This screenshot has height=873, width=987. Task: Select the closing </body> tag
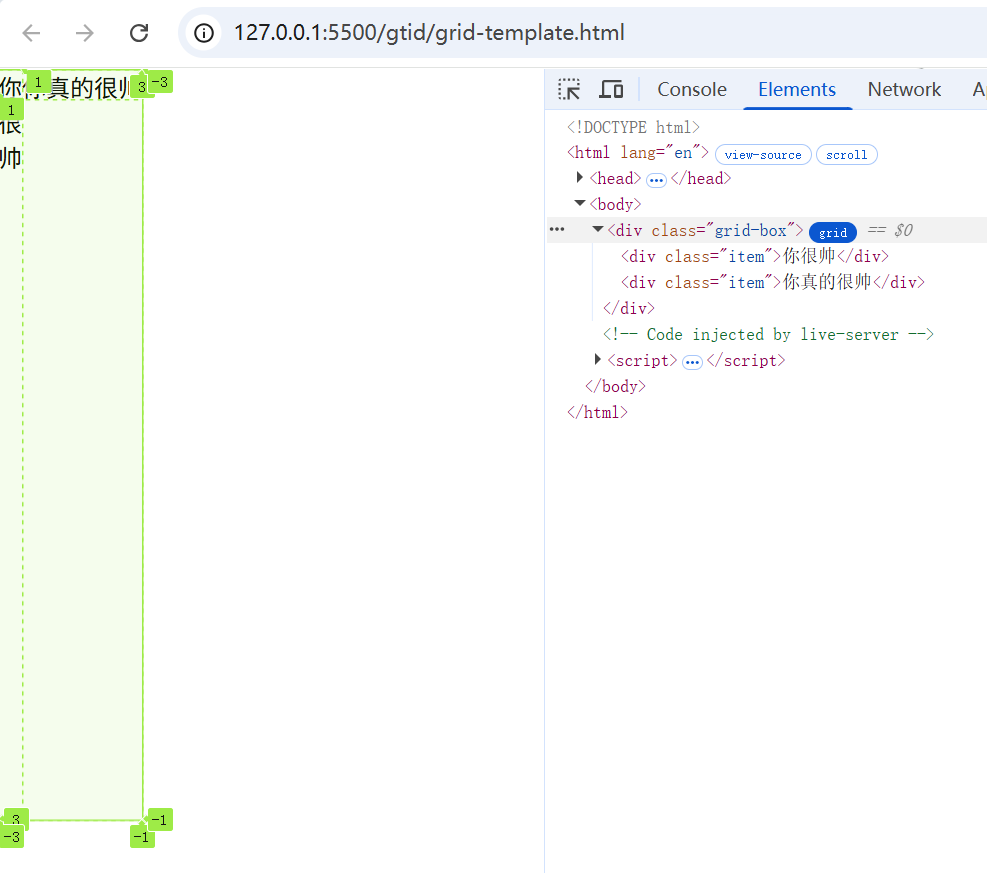[615, 386]
